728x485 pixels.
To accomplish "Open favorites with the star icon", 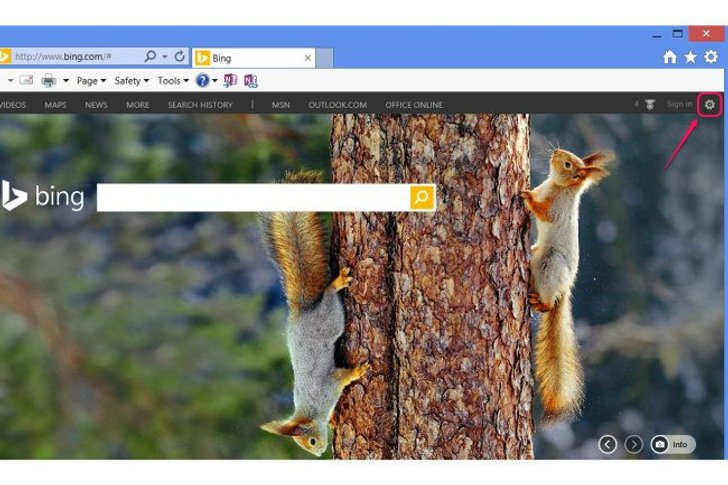I will (690, 57).
